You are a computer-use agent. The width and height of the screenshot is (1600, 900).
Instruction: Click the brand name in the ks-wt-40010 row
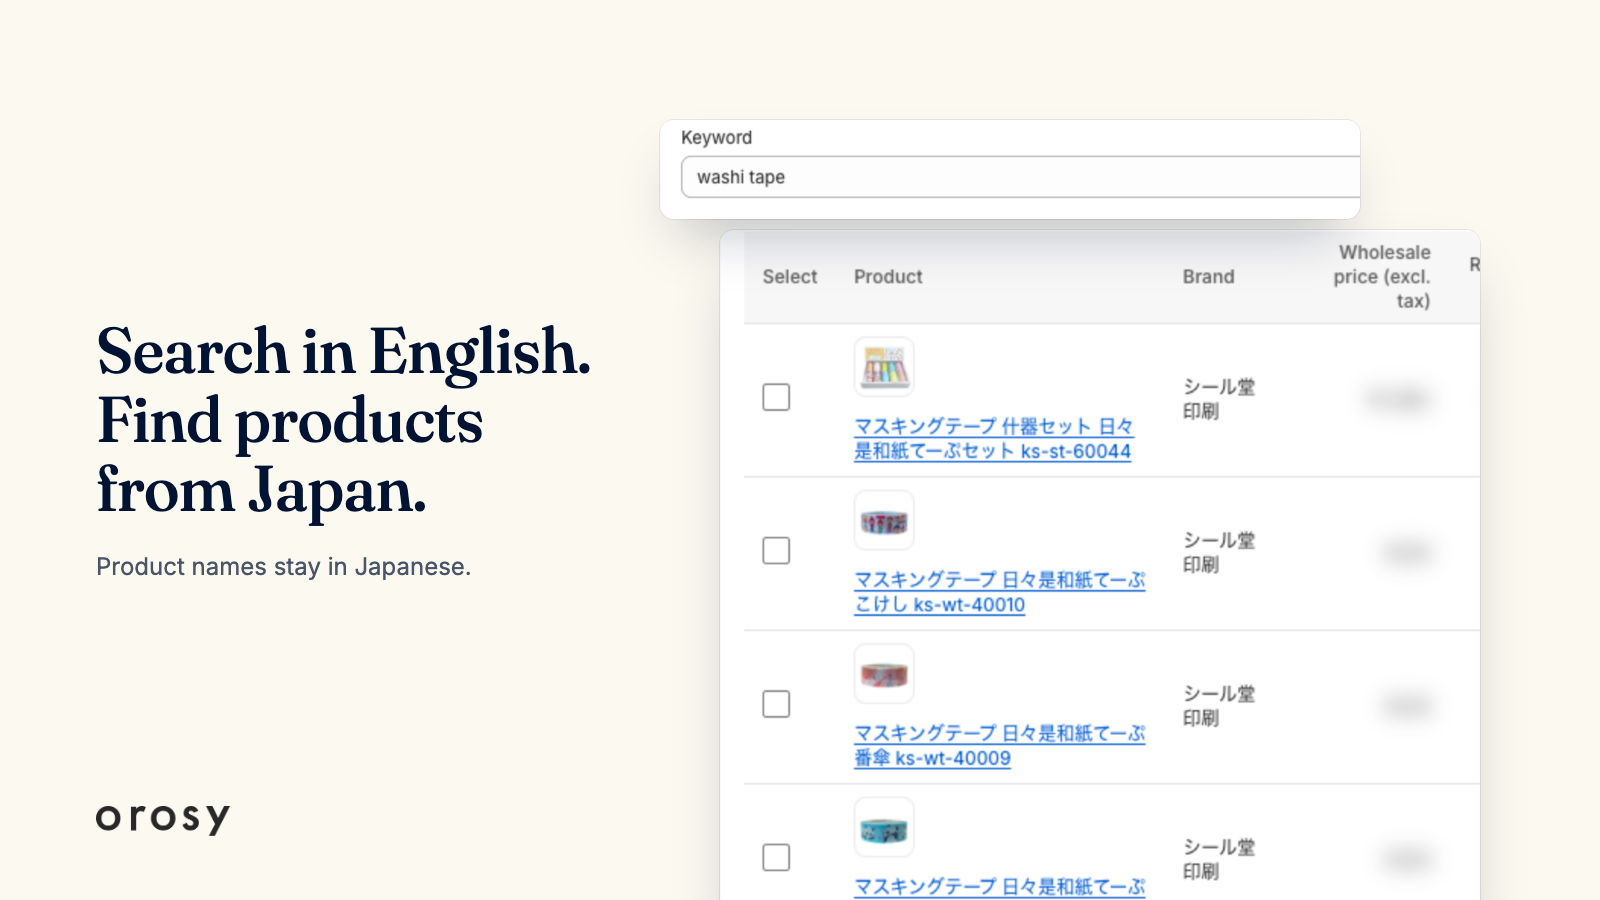pos(1218,552)
